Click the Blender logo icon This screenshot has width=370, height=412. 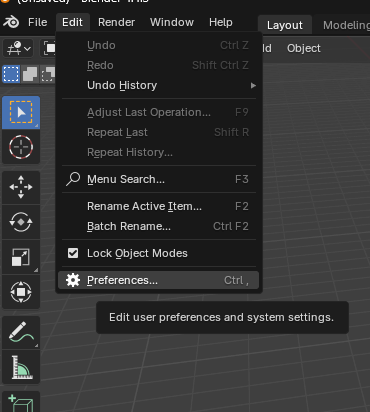tap(11, 22)
